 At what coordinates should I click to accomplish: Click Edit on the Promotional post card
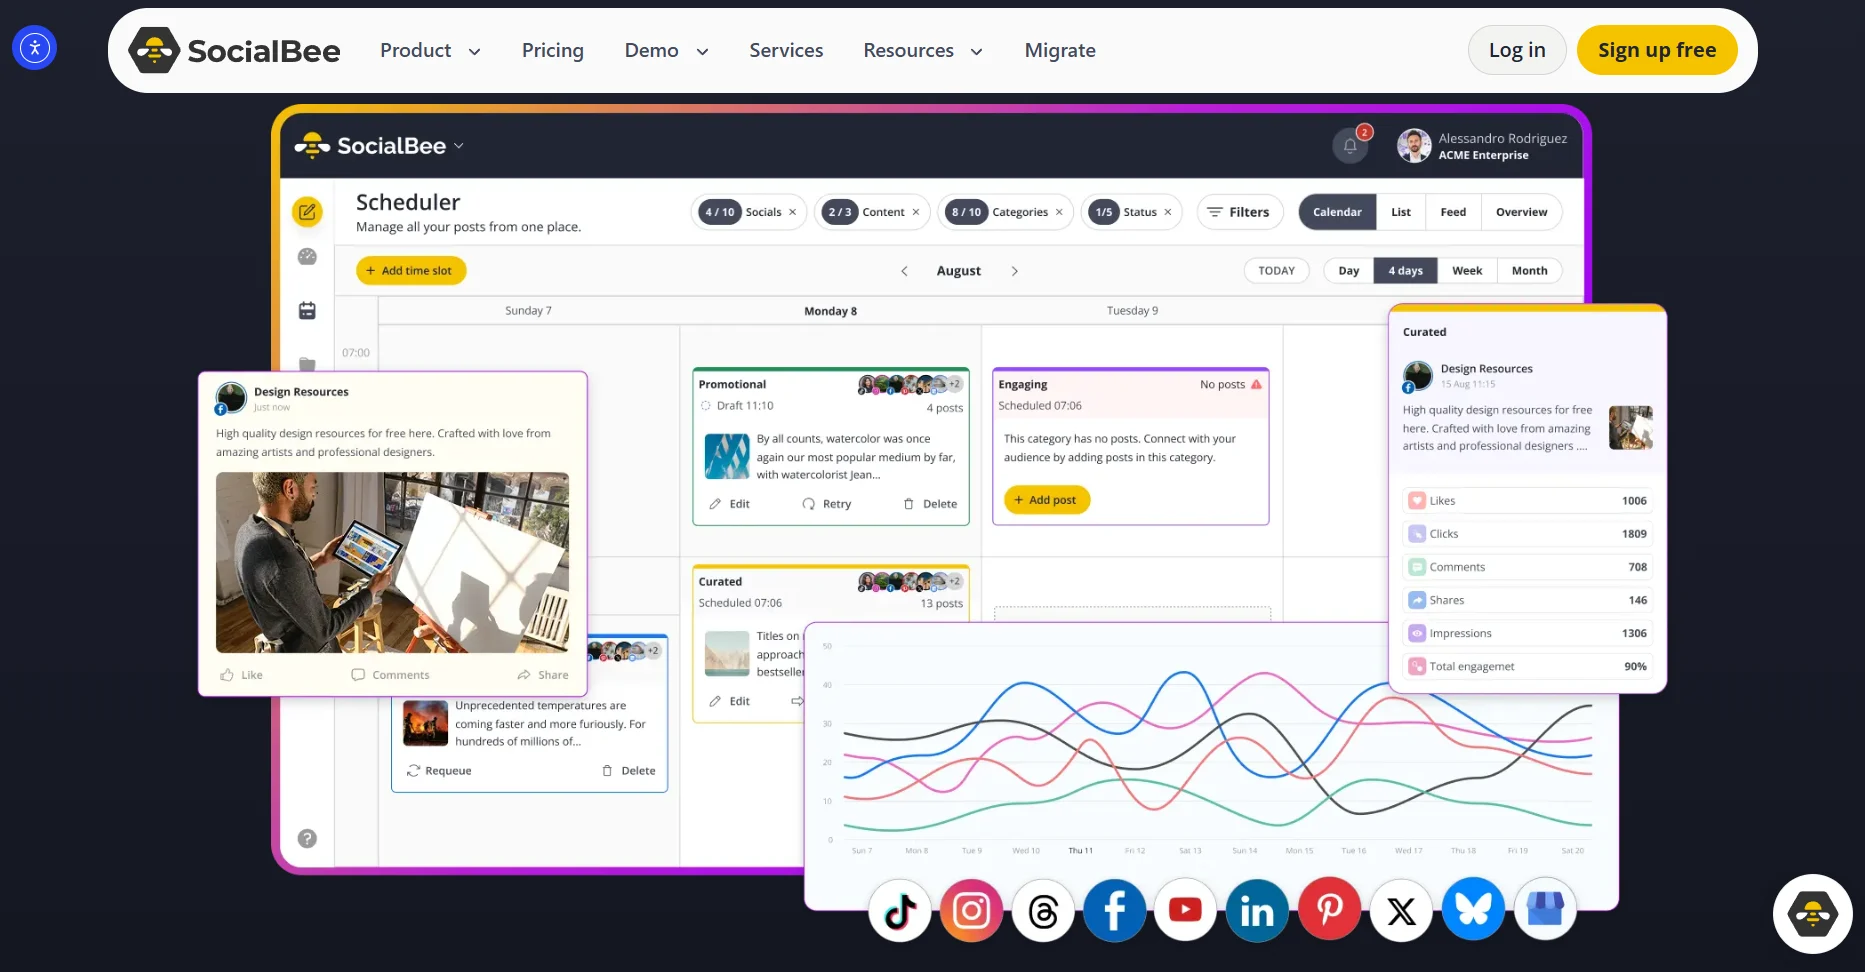(x=730, y=504)
